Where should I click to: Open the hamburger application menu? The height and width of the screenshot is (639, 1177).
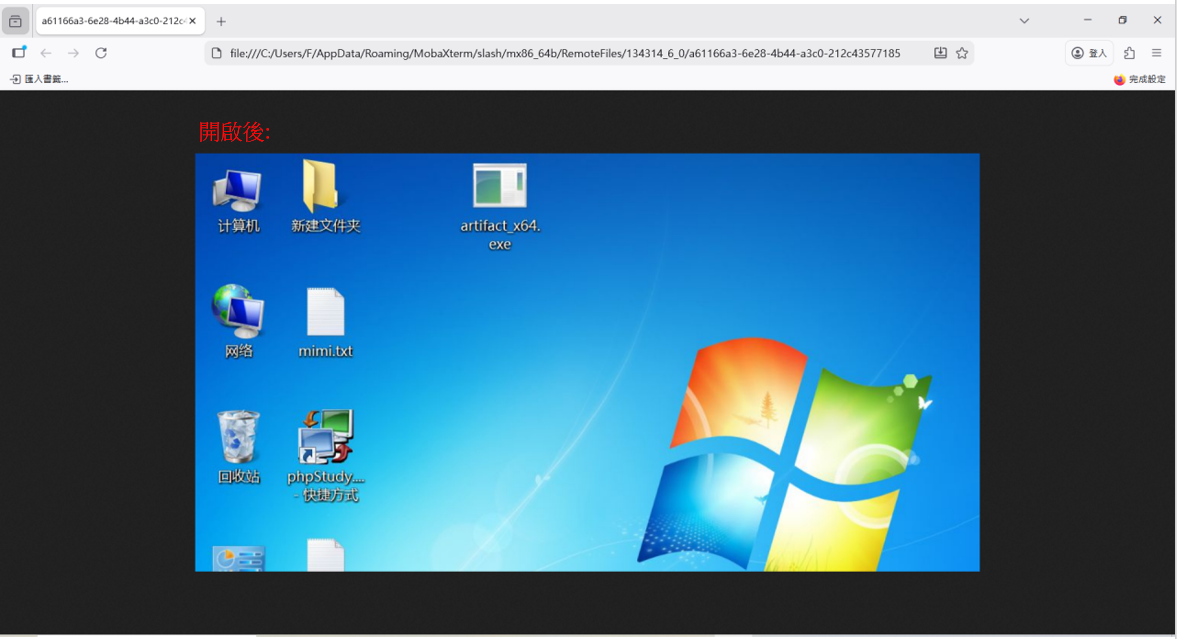click(1157, 53)
